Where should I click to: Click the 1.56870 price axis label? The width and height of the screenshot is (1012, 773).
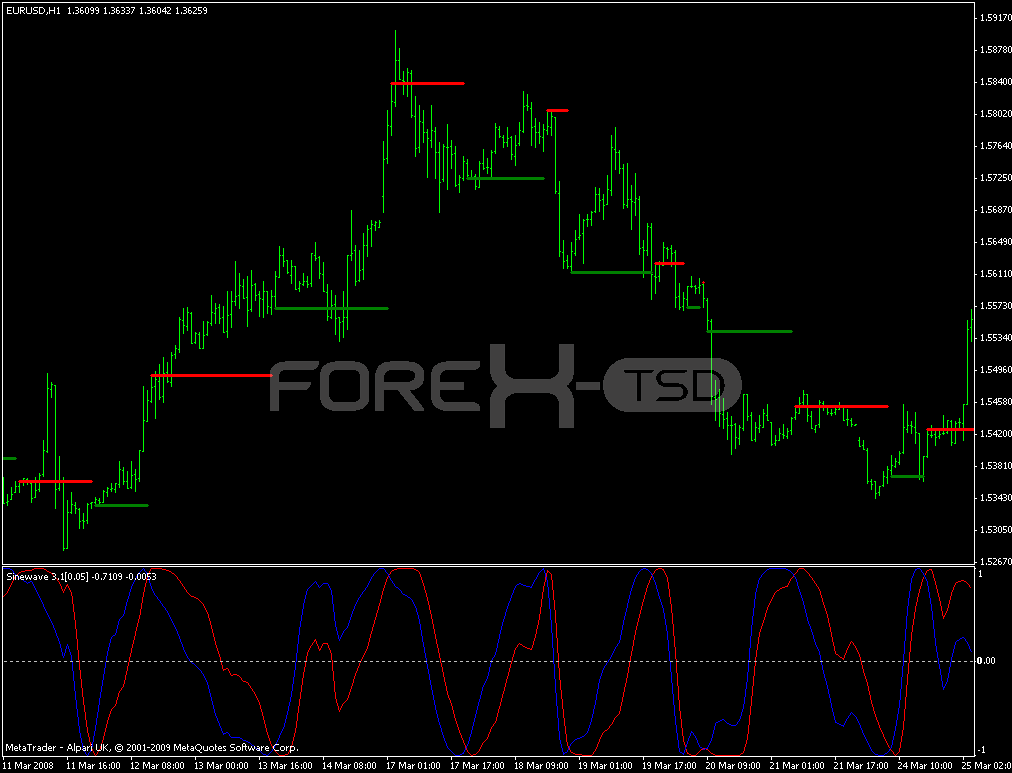tap(995, 210)
